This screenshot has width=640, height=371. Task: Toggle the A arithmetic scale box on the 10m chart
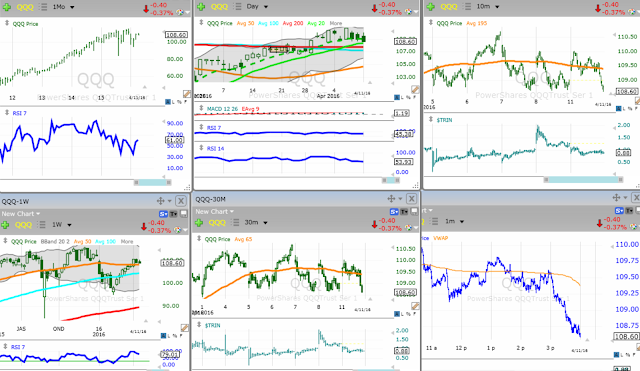tap(618, 108)
